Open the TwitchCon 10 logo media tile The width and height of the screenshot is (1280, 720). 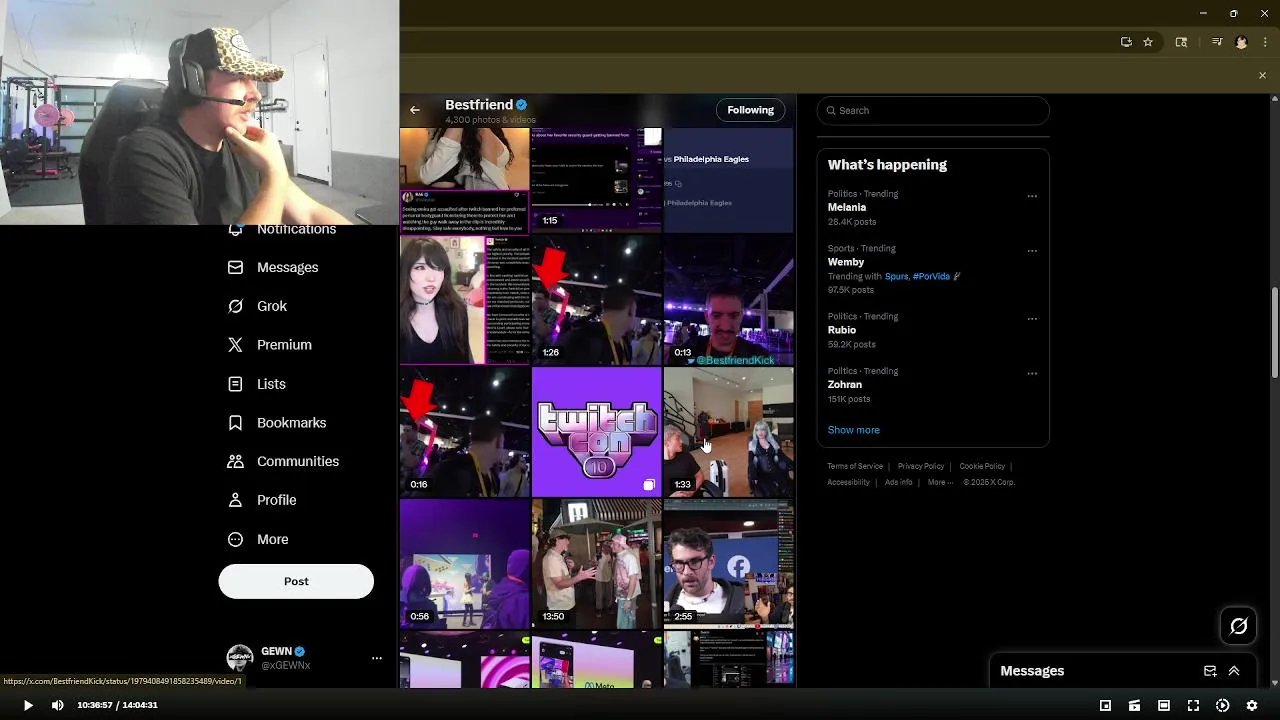coord(596,432)
